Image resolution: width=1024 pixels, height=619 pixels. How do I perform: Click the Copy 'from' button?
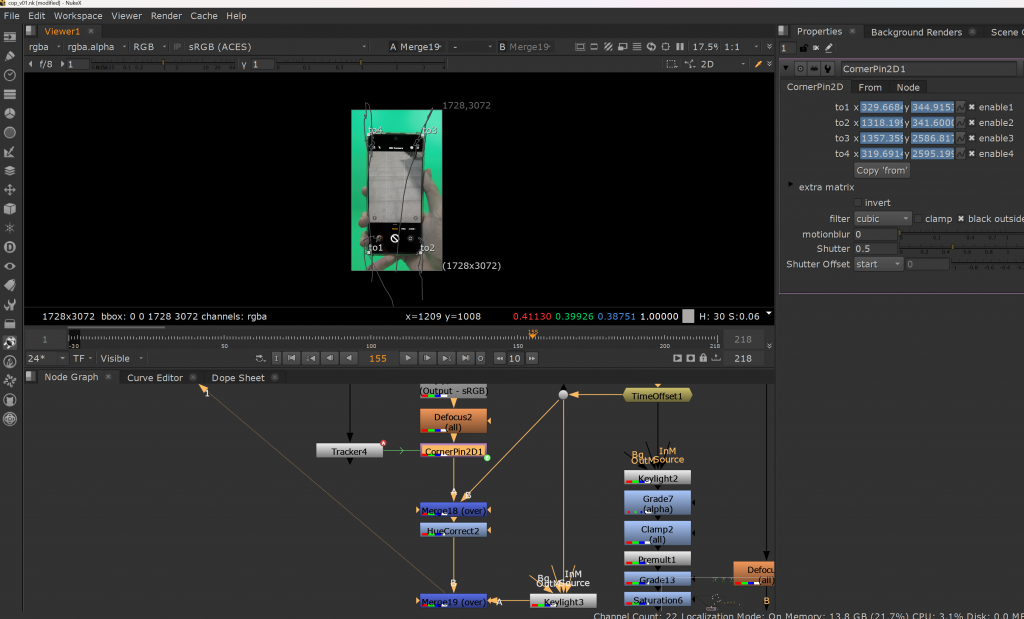coord(881,170)
